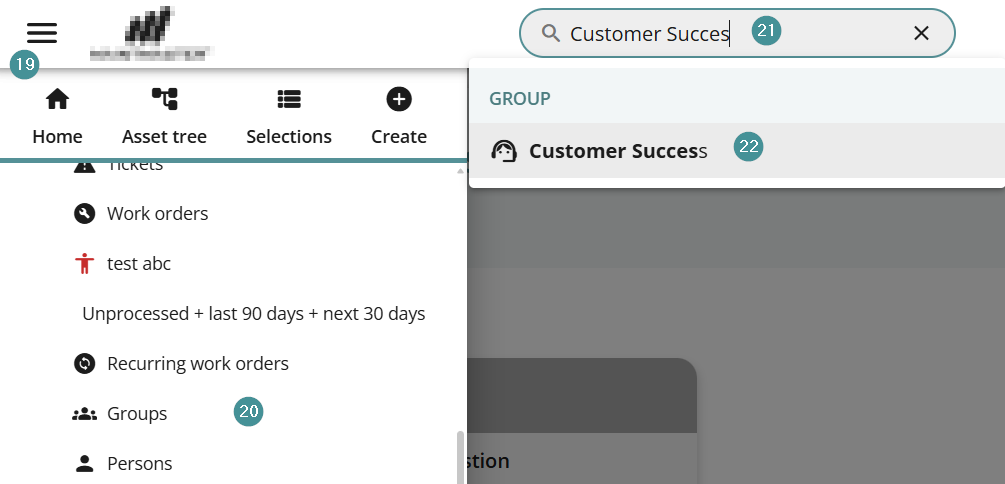Click the magnifier search icon

click(x=550, y=33)
